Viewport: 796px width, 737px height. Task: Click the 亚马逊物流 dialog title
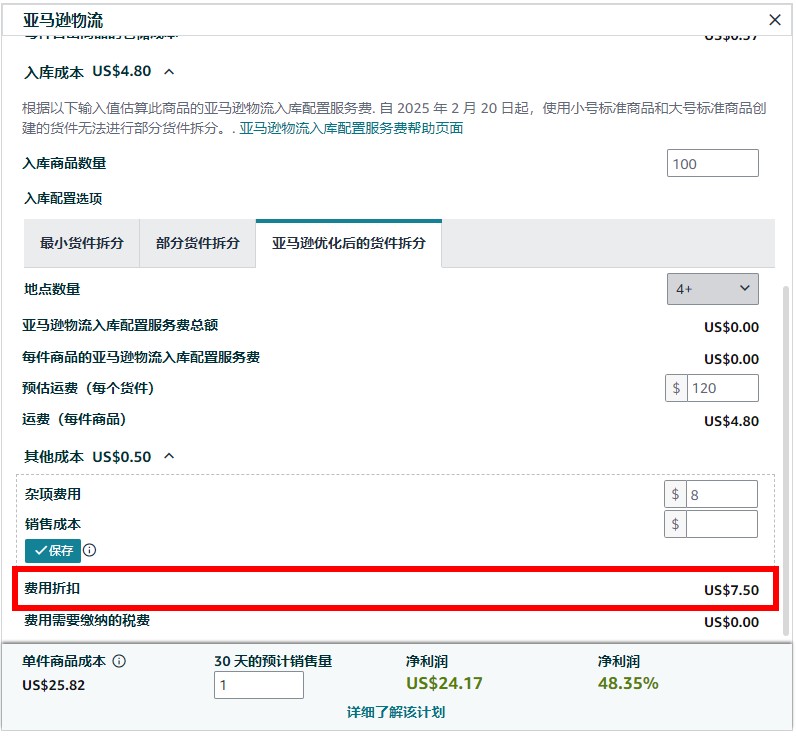63,20
